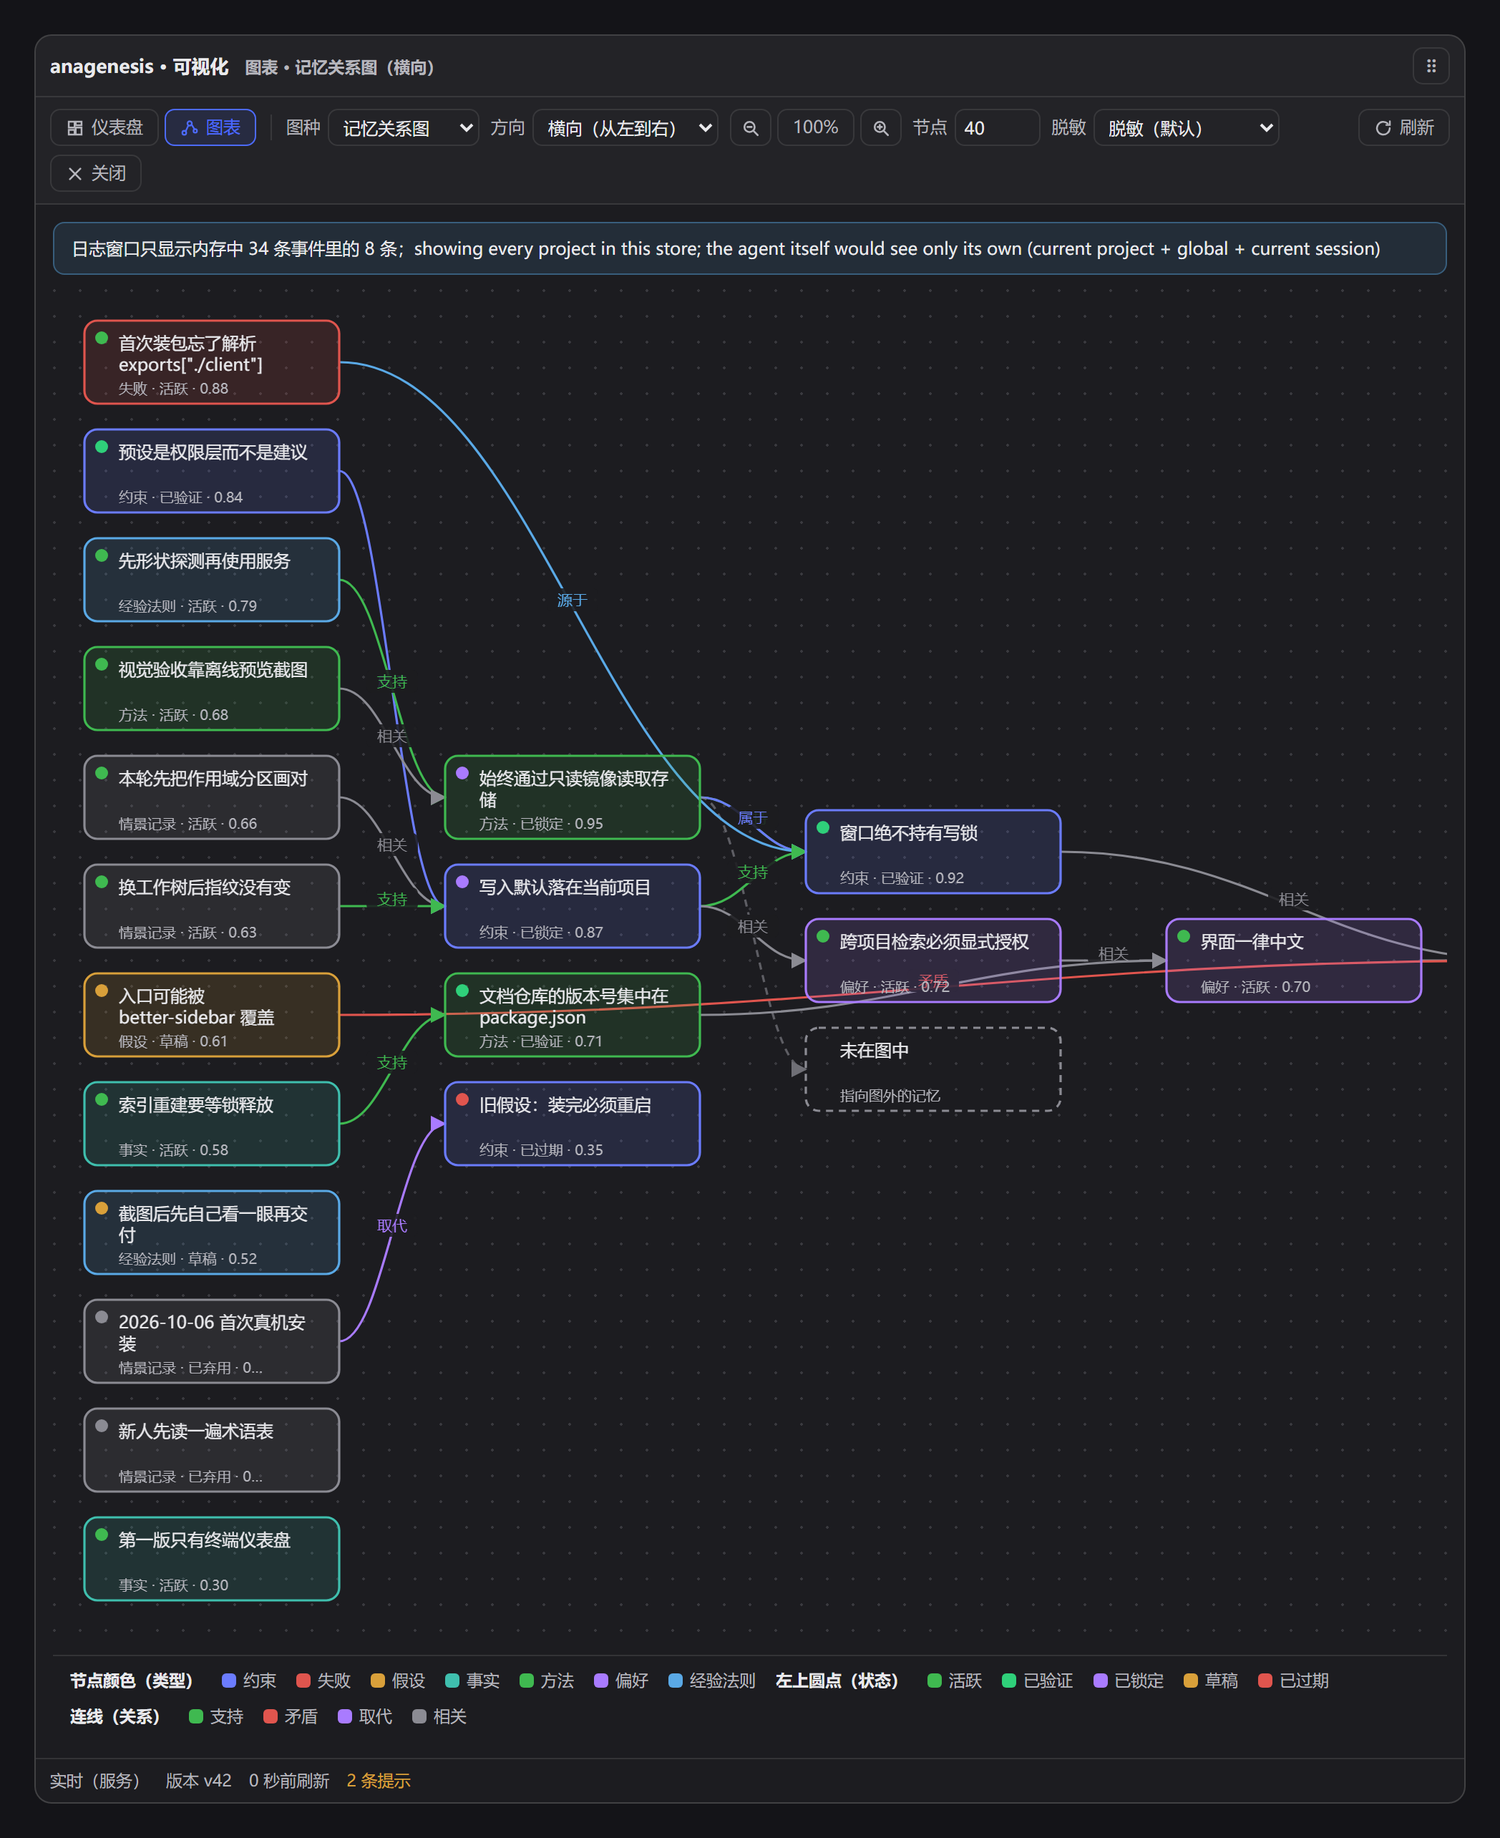The width and height of the screenshot is (1500, 1838).
Task: Click the 刷新 refresh button
Action: click(x=1404, y=128)
